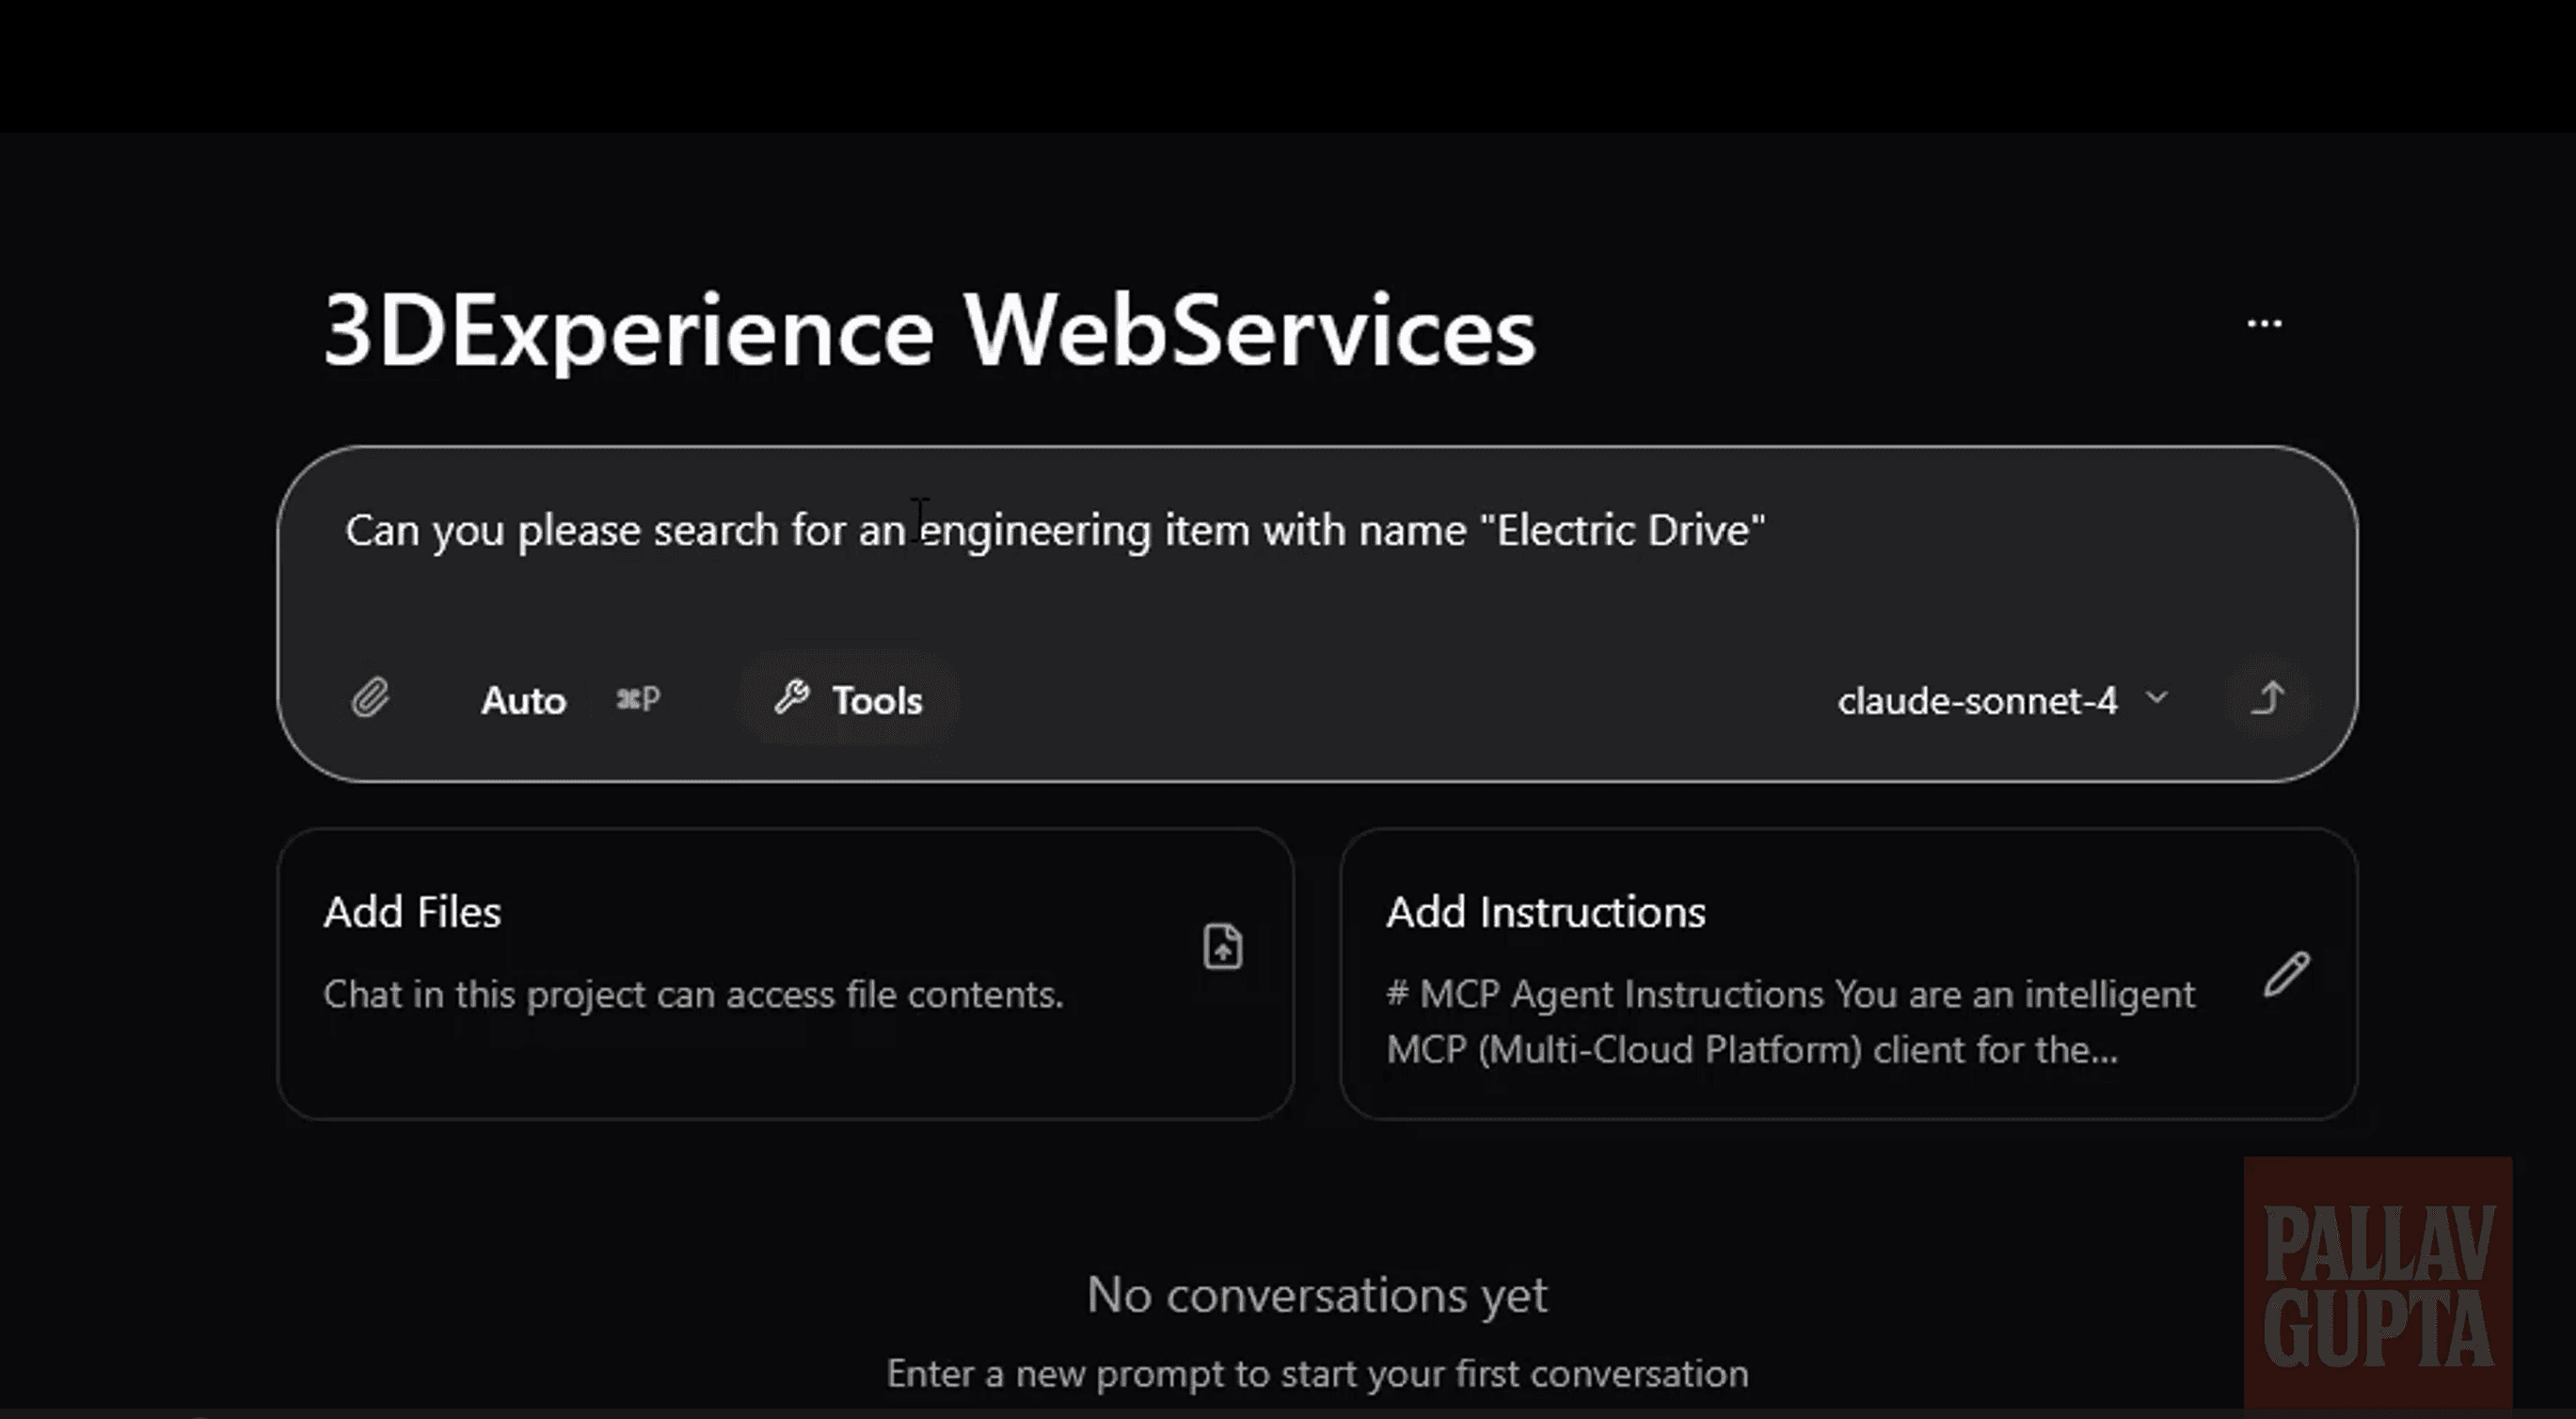Open the claude-sonnet-4 model dropdown
The height and width of the screenshot is (1419, 2576).
click(2003, 699)
